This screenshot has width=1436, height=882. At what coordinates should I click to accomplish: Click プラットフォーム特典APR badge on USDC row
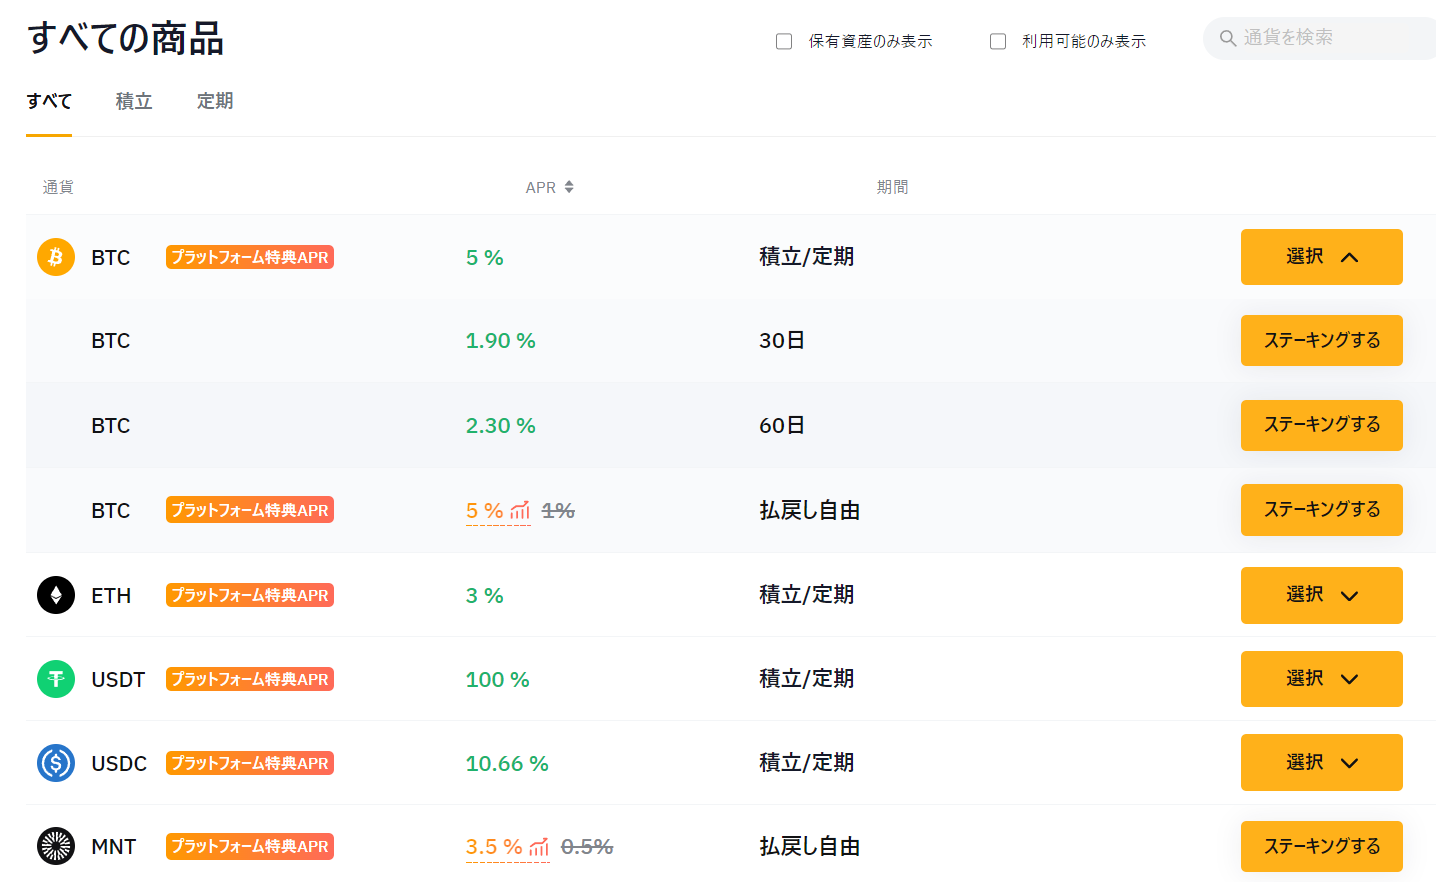tap(250, 763)
